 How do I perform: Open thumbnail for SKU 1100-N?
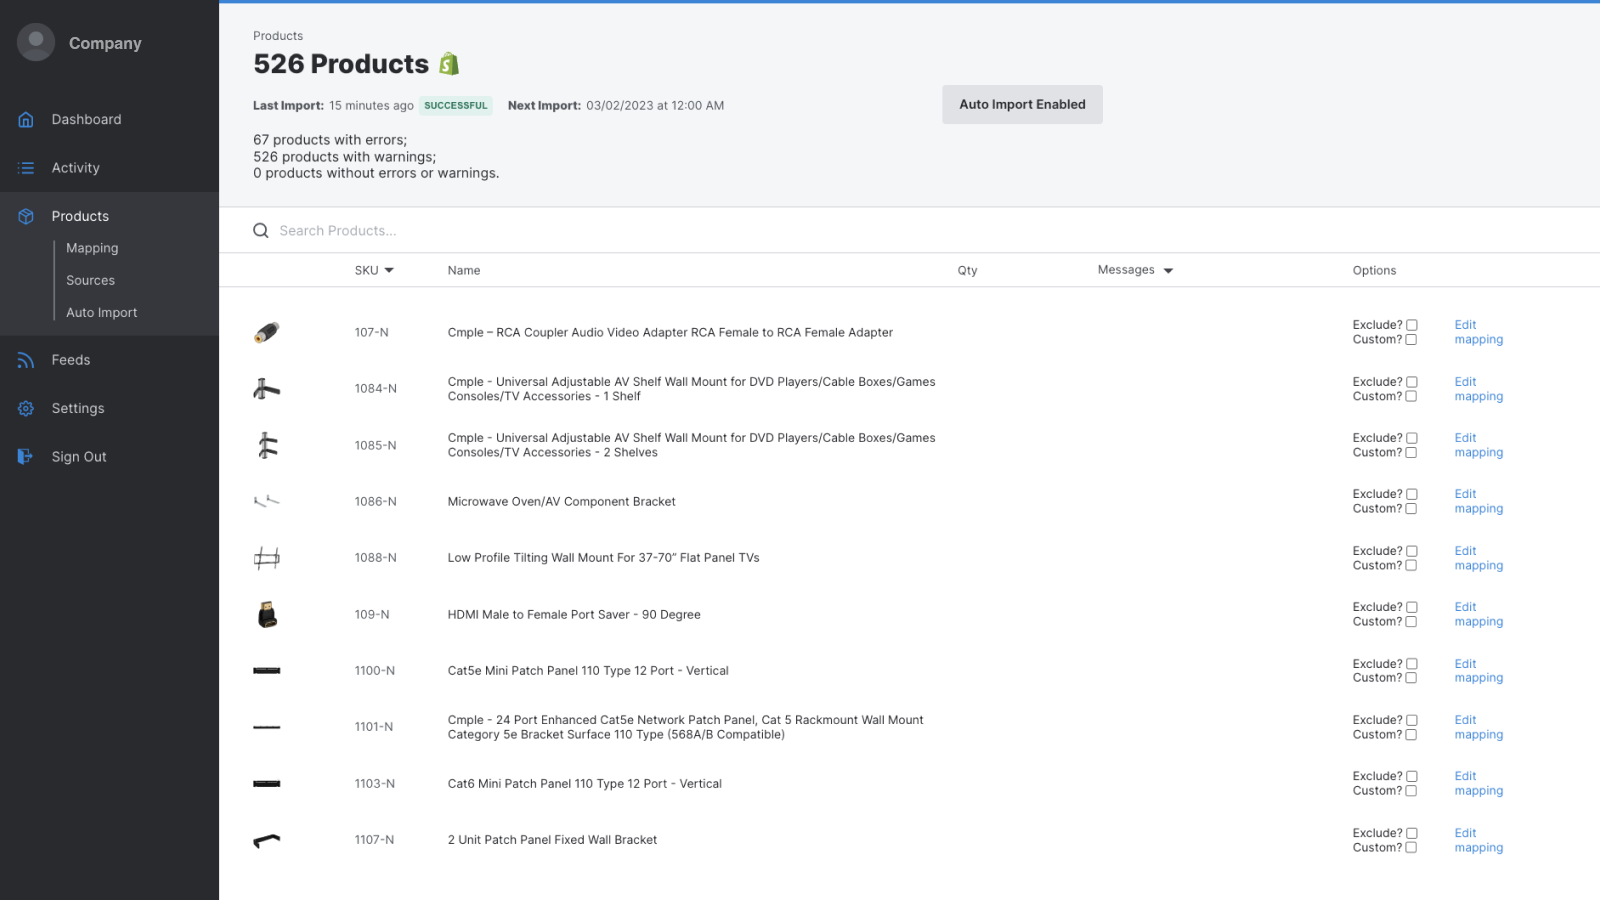tap(267, 671)
